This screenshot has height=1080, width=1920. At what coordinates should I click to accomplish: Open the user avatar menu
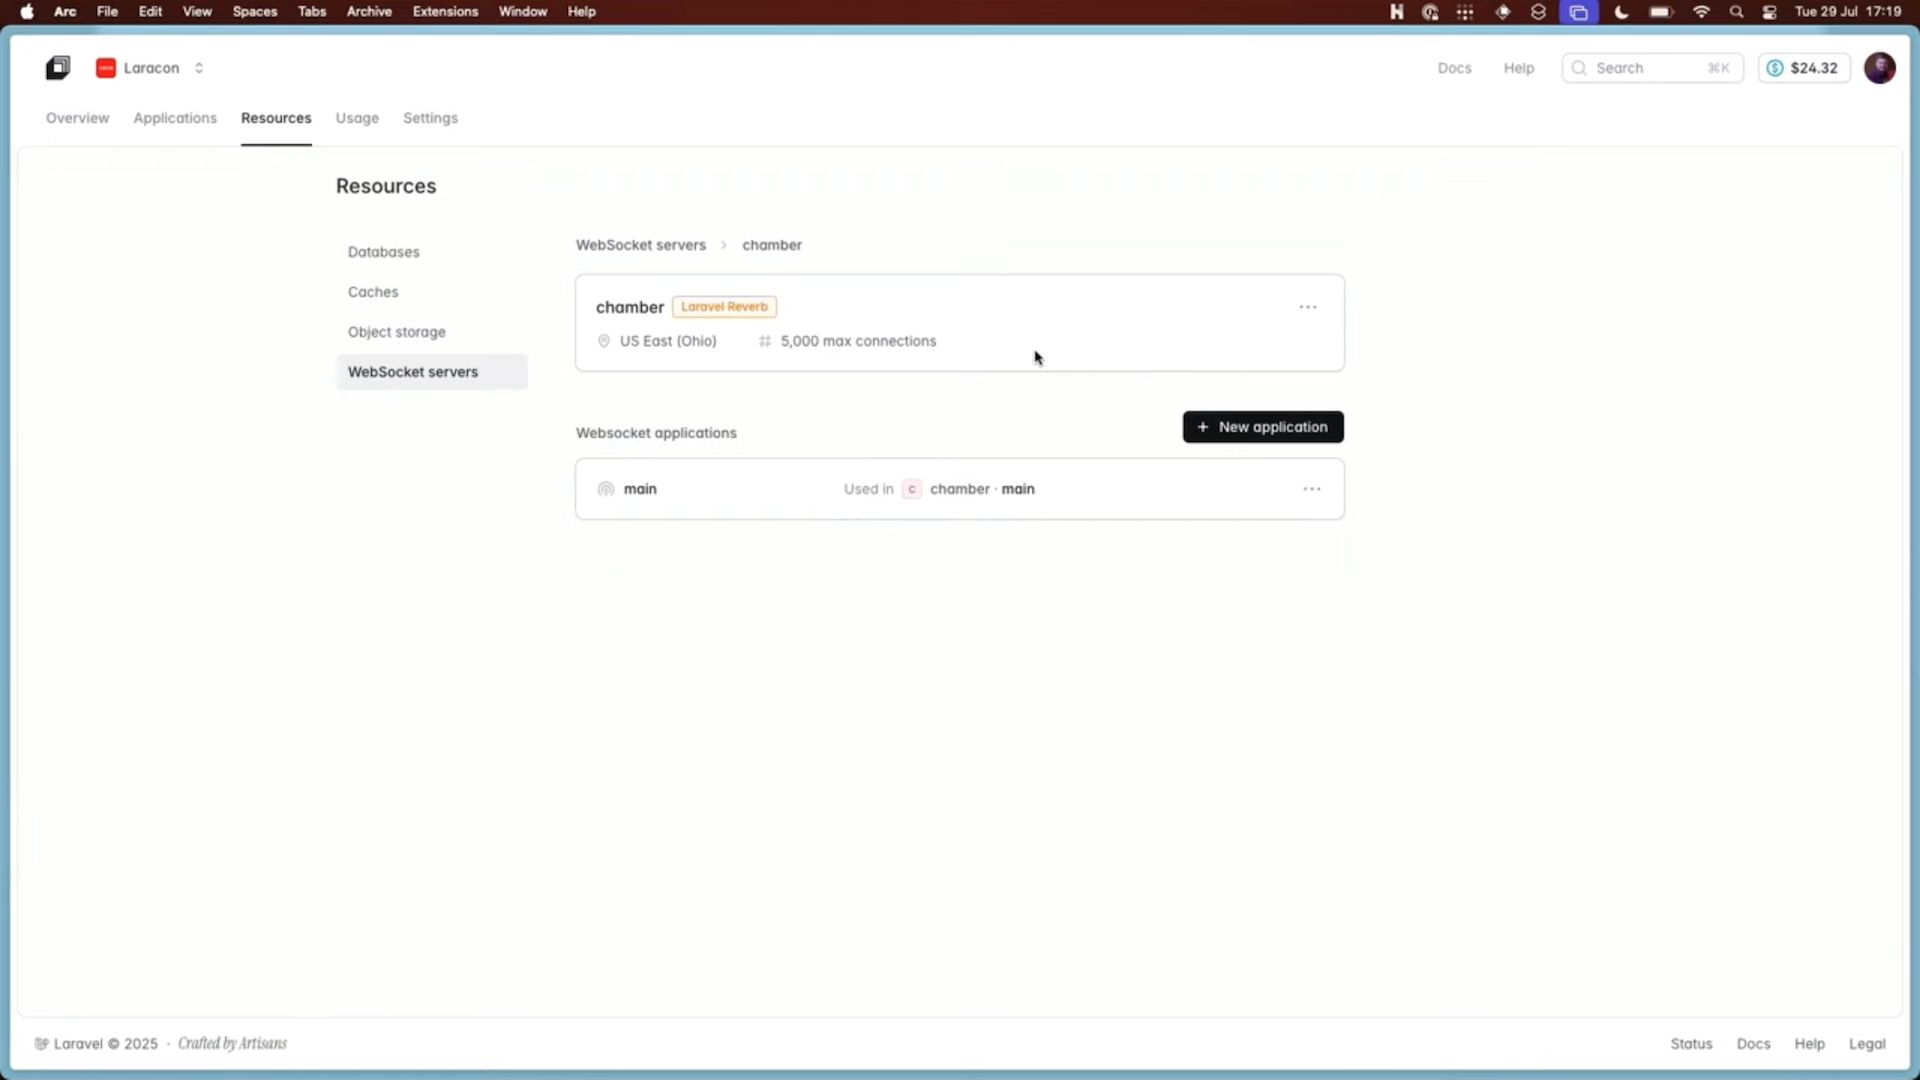tap(1880, 68)
